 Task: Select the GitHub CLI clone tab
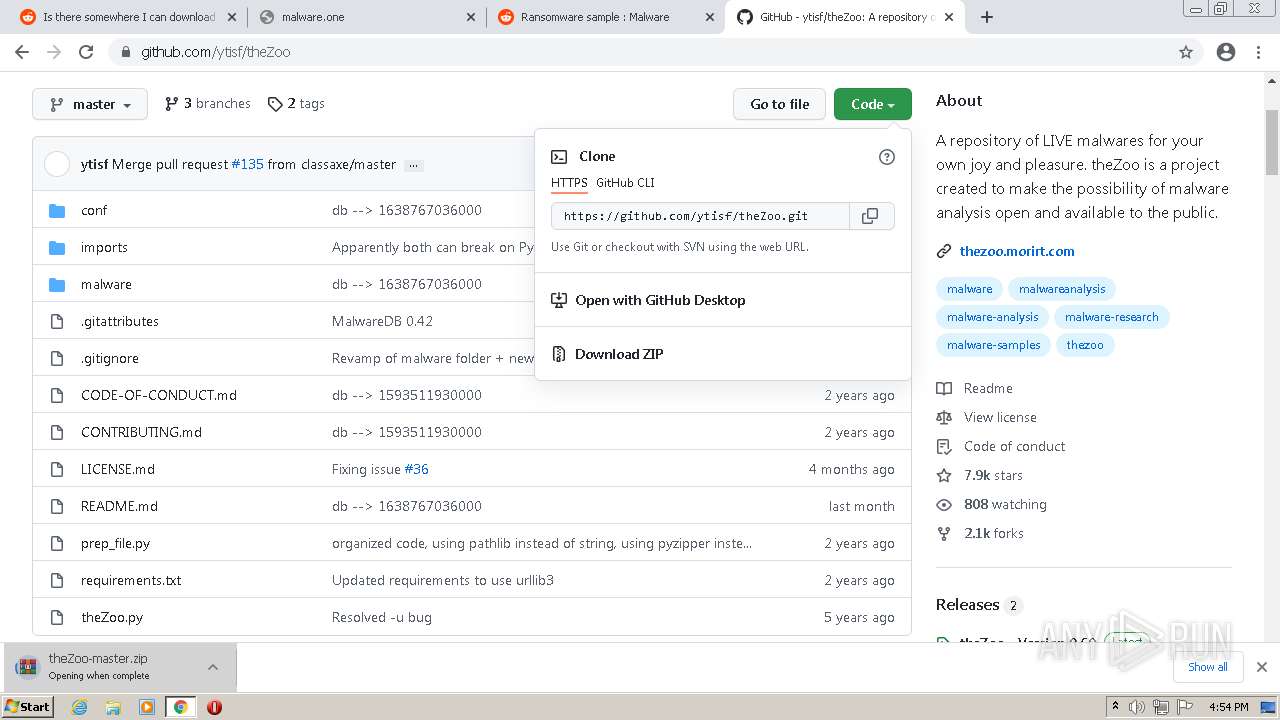625,183
